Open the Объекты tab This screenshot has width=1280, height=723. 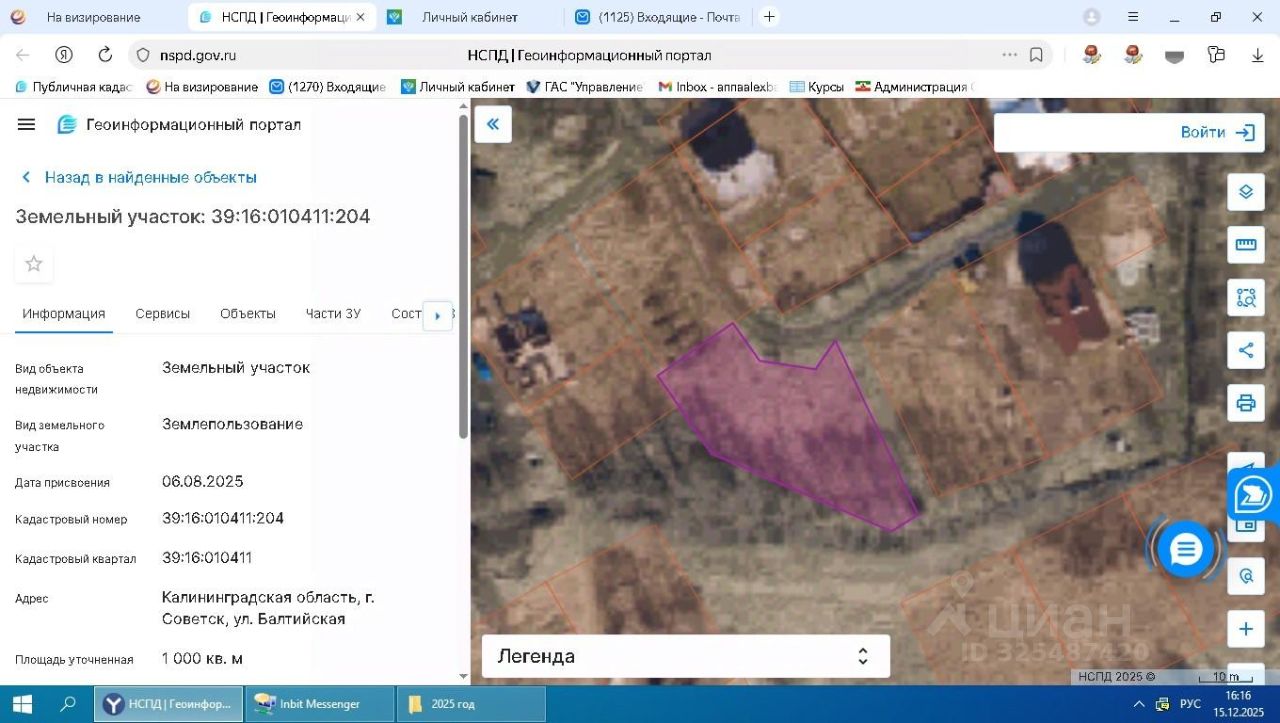coord(247,314)
